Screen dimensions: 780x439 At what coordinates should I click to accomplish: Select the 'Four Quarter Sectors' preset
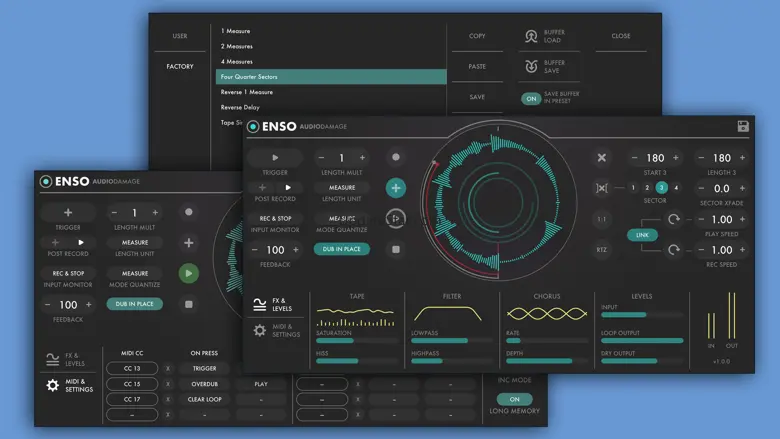point(331,77)
